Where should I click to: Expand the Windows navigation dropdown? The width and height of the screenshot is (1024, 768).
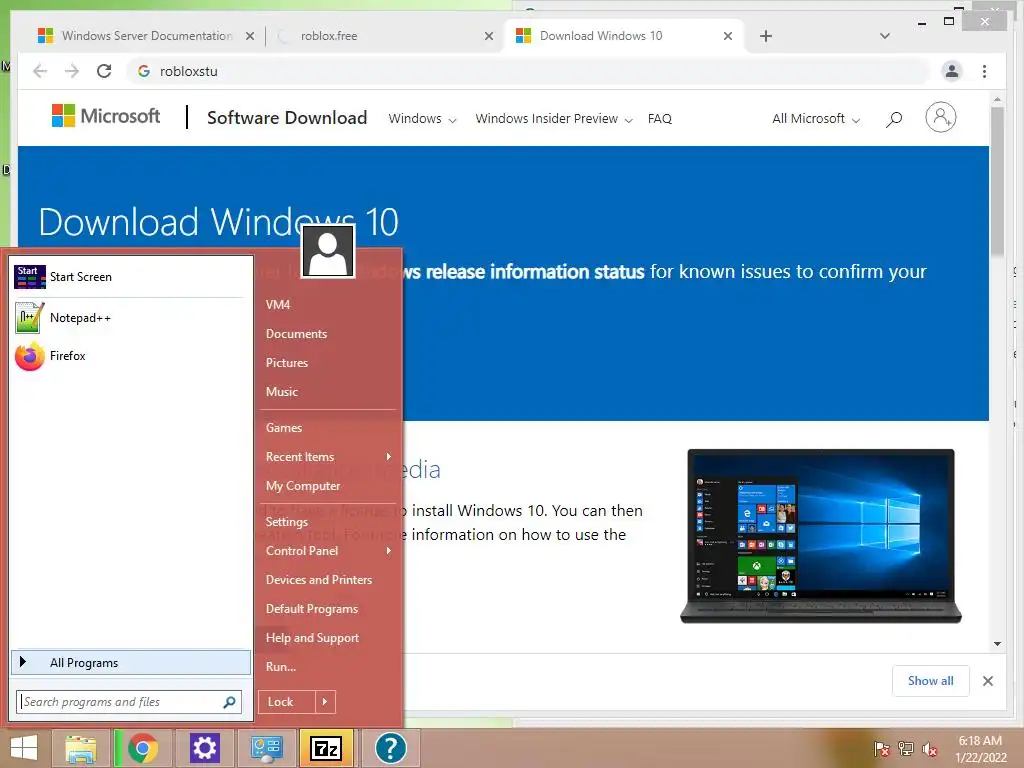[422, 119]
